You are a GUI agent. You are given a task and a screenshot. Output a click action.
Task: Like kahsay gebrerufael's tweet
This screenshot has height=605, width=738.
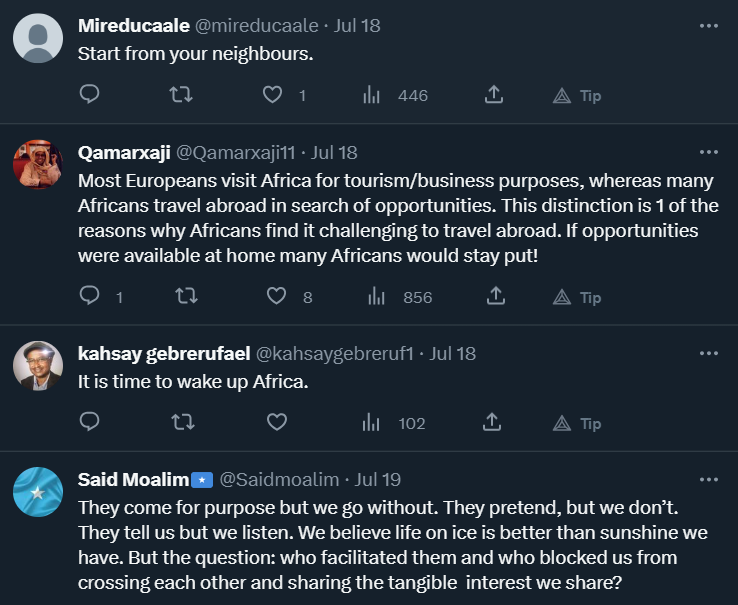tap(277, 423)
